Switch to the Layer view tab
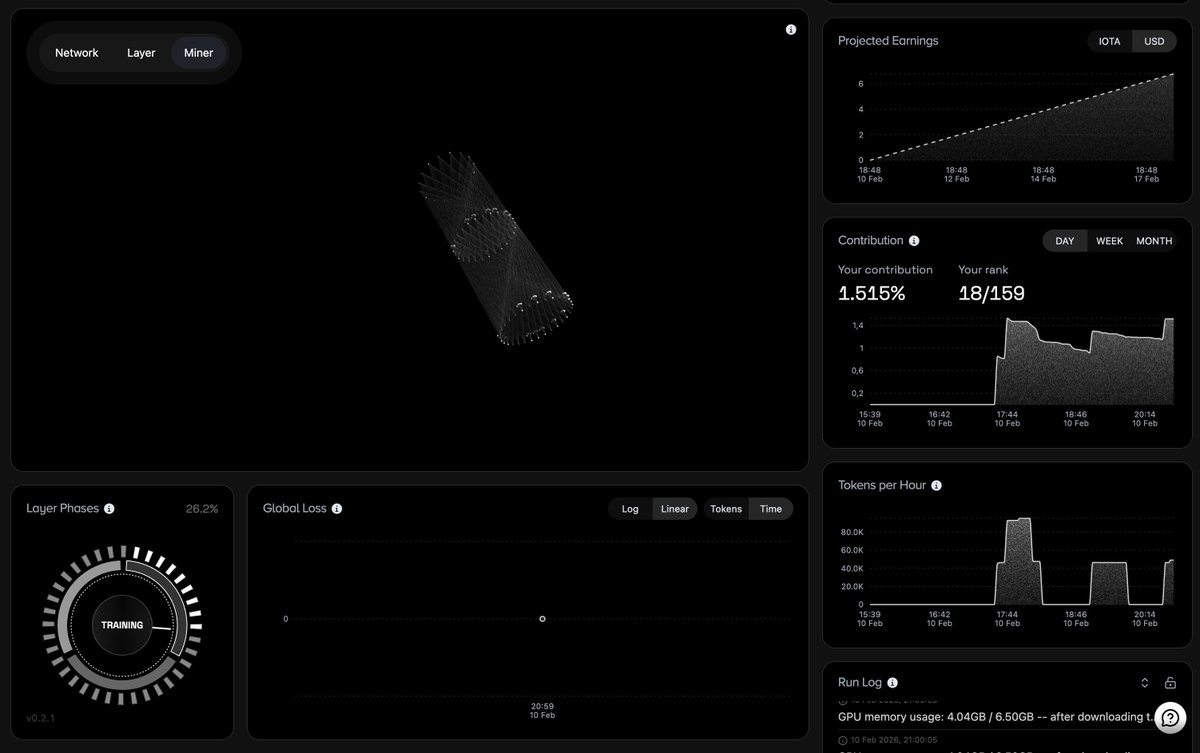Image resolution: width=1200 pixels, height=753 pixels. click(141, 53)
